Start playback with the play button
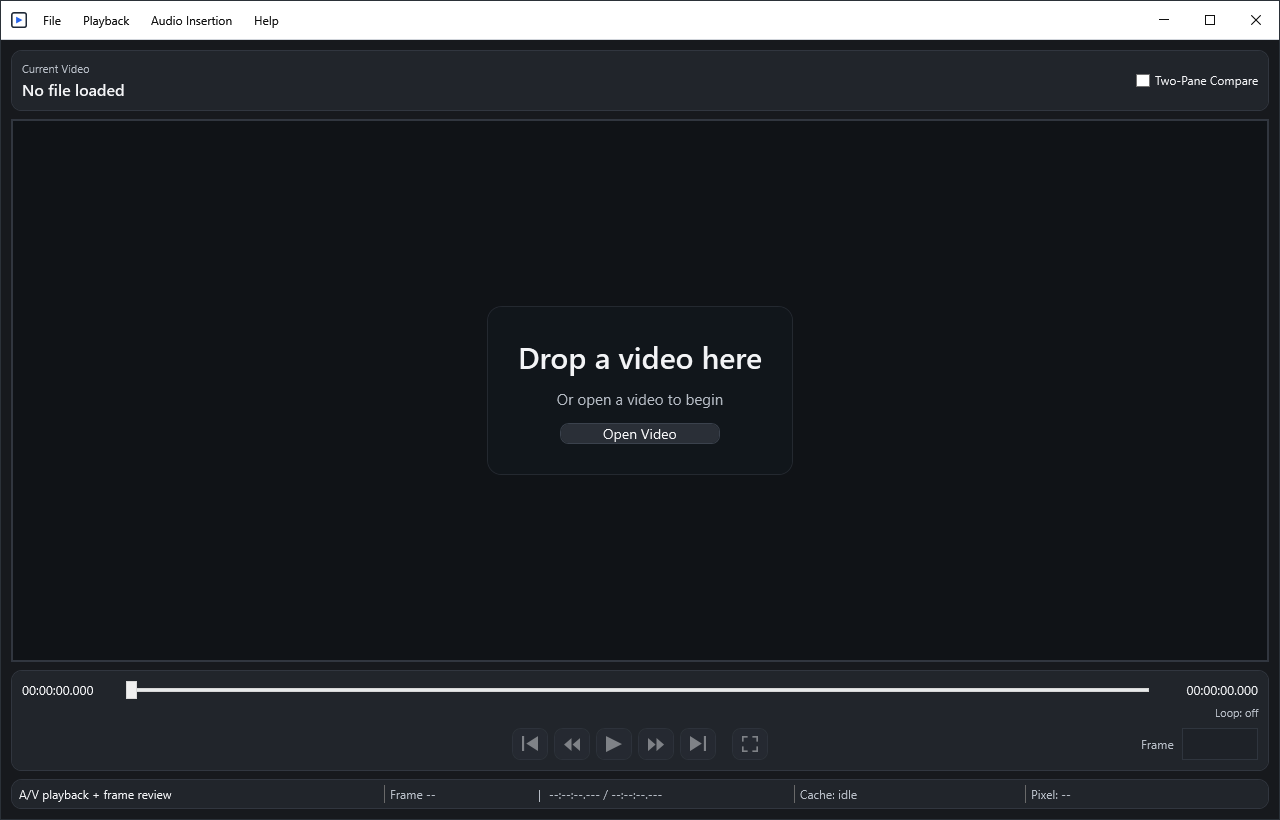 pyautogui.click(x=614, y=744)
